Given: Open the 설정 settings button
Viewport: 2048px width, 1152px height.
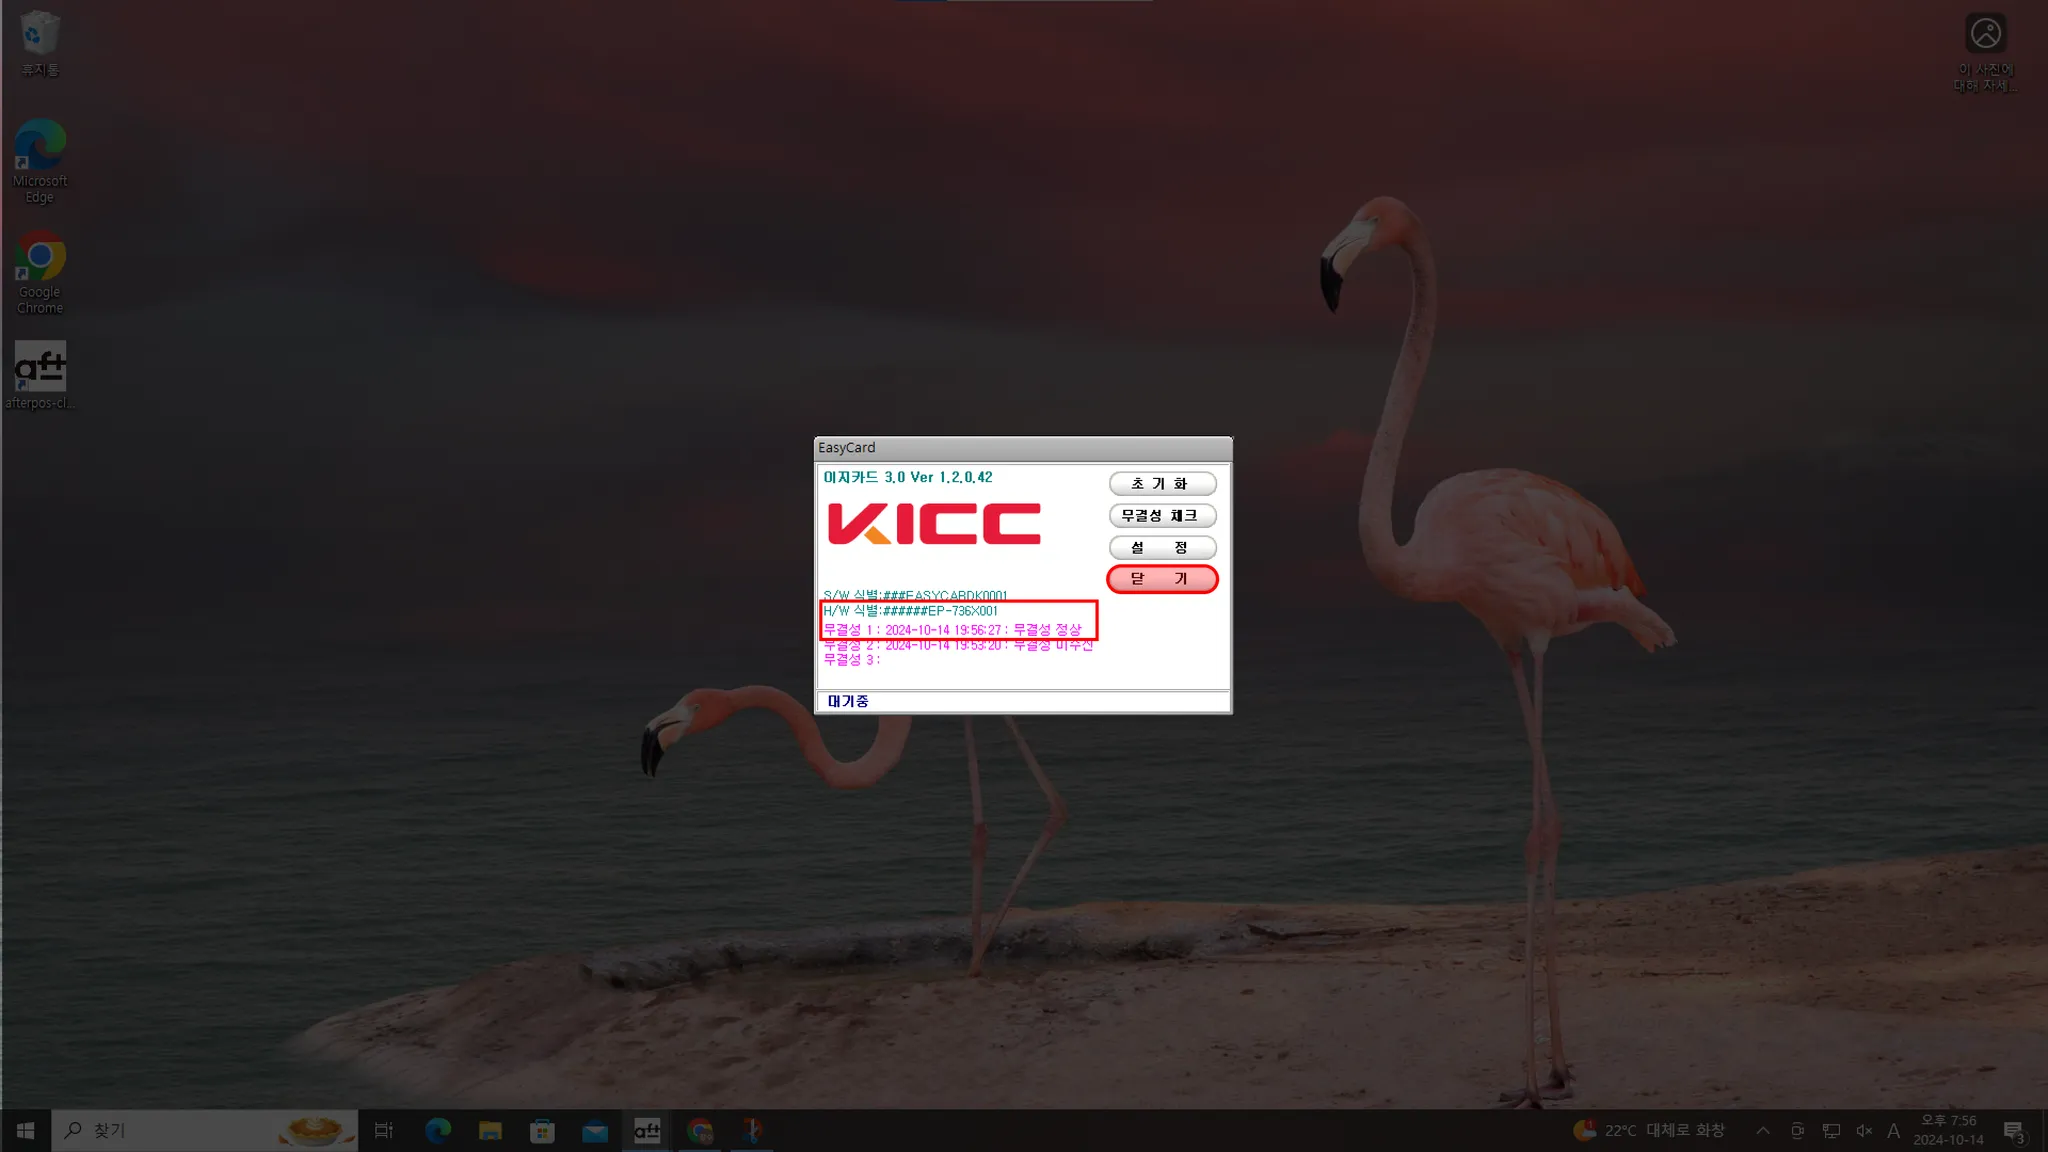Looking at the screenshot, I should [x=1162, y=548].
